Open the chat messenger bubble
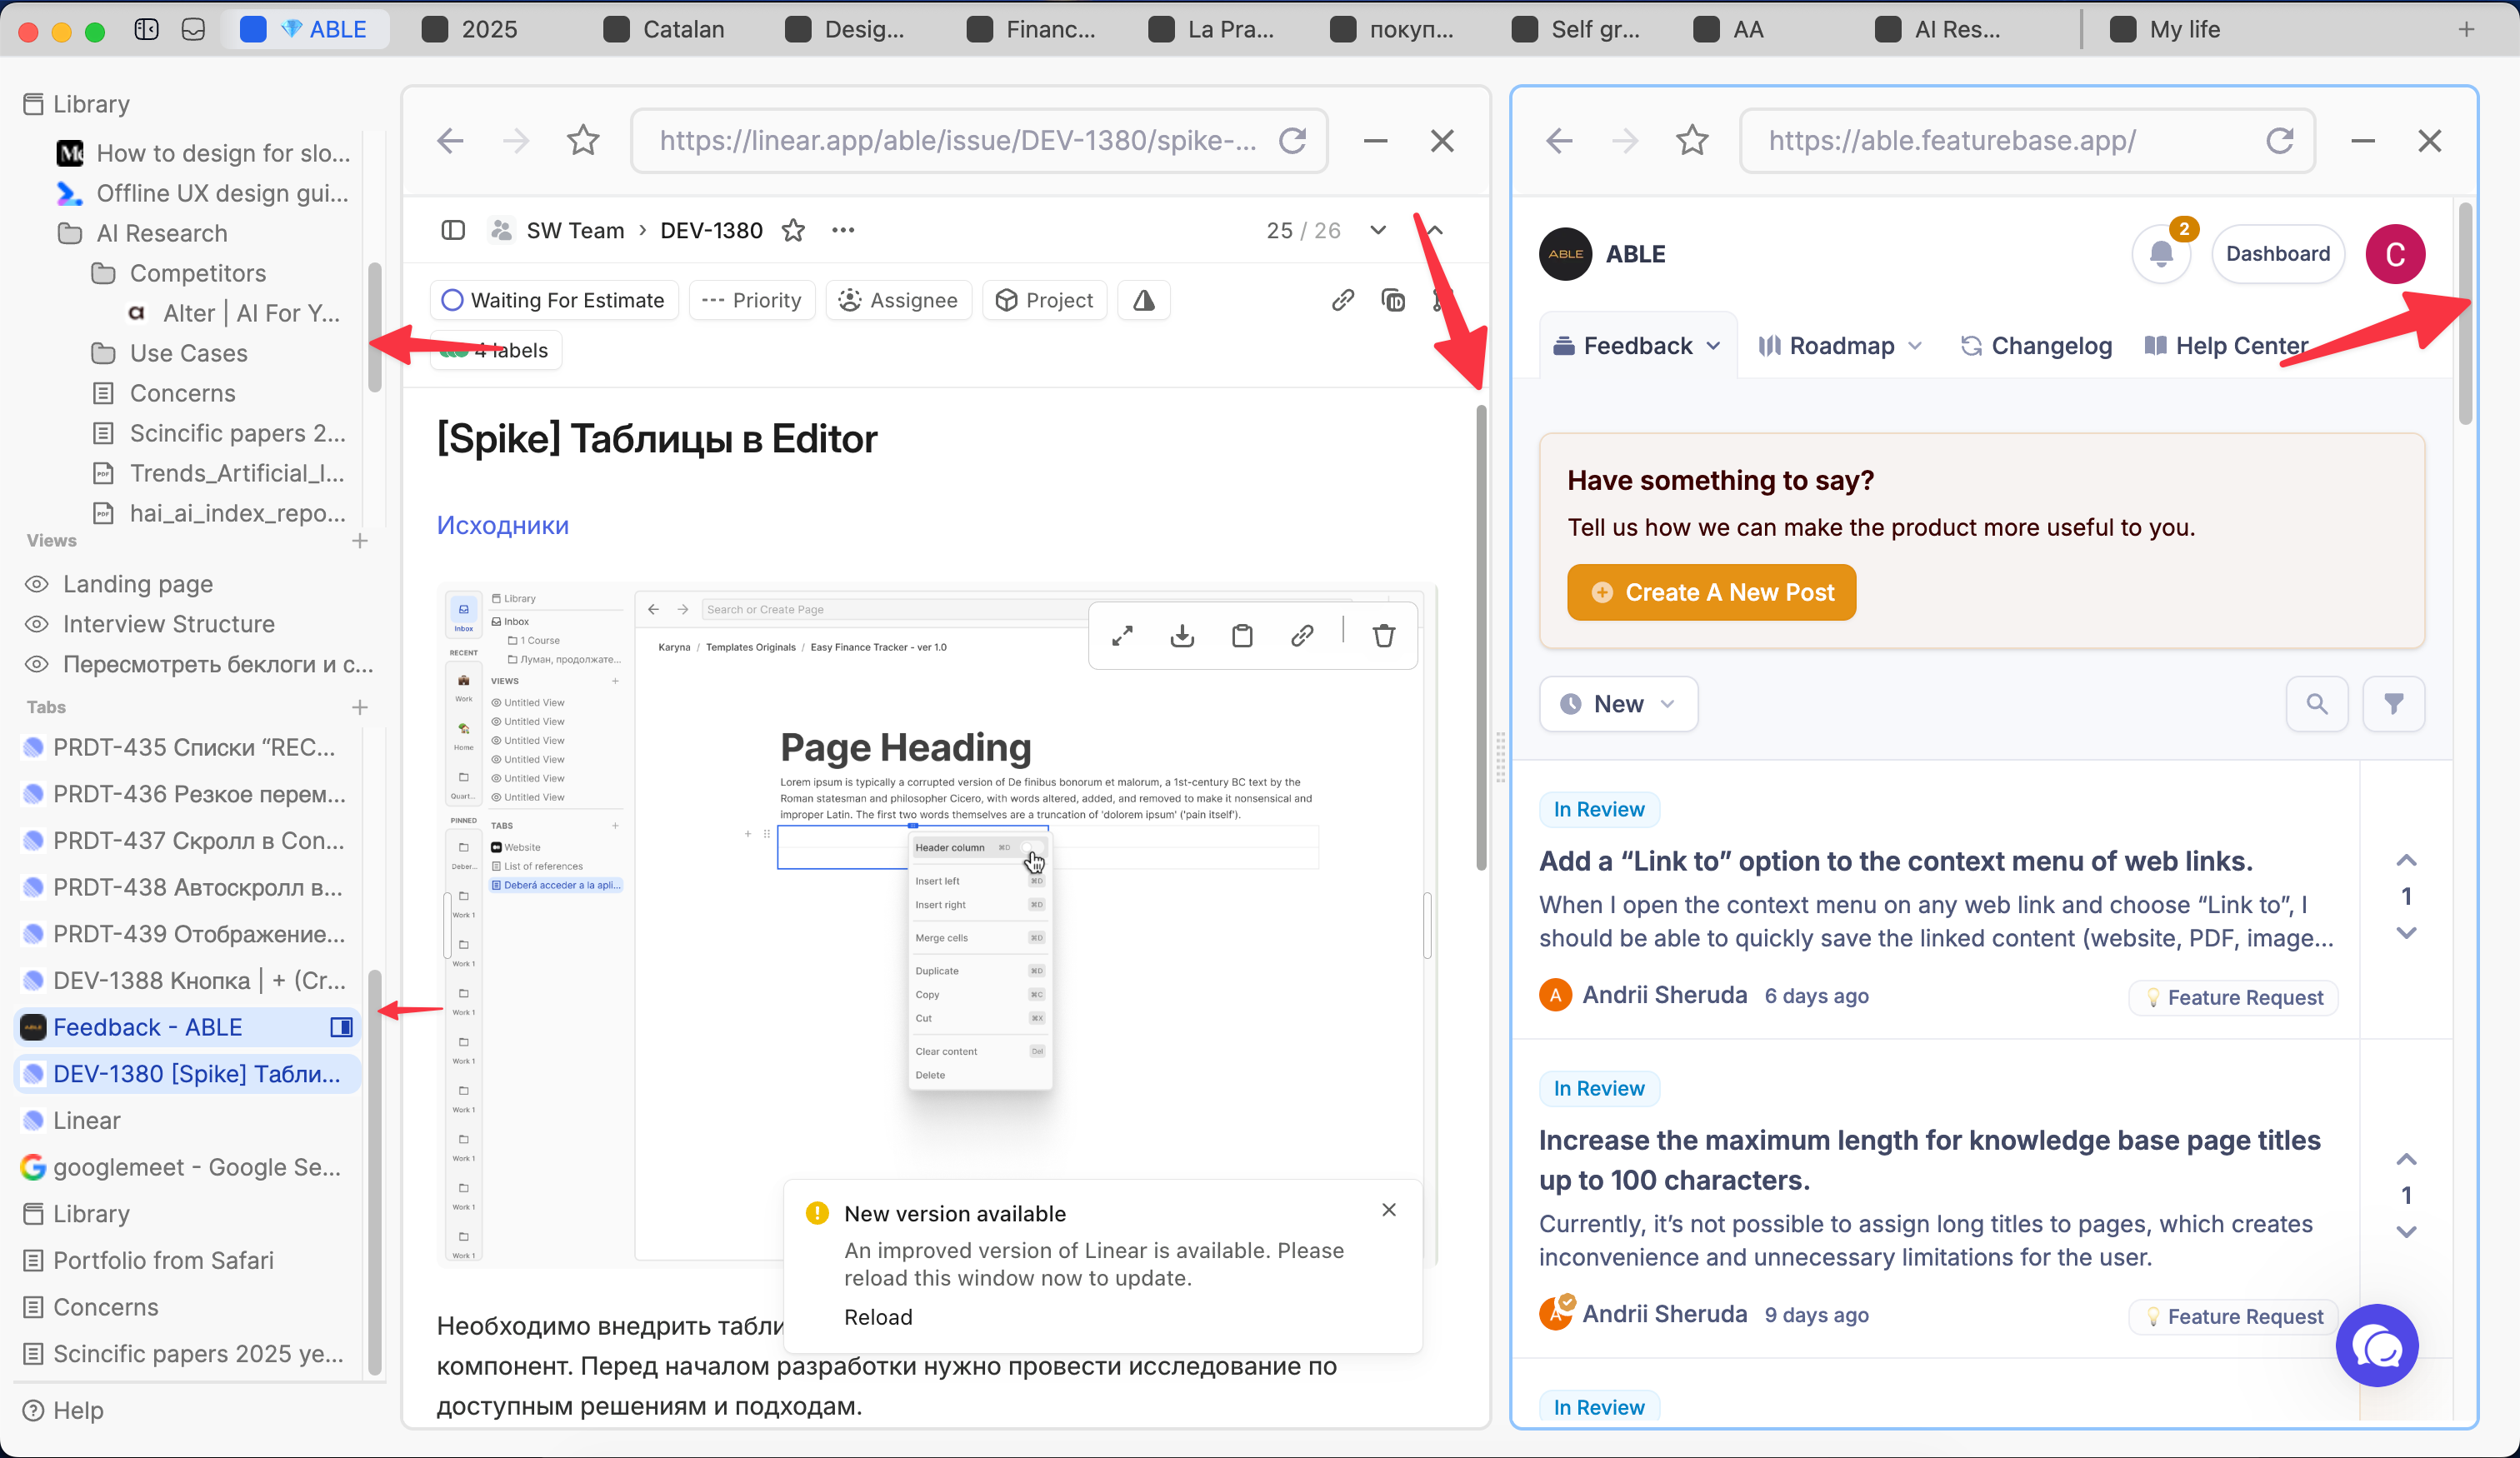The height and width of the screenshot is (1458, 2520). click(2377, 1346)
